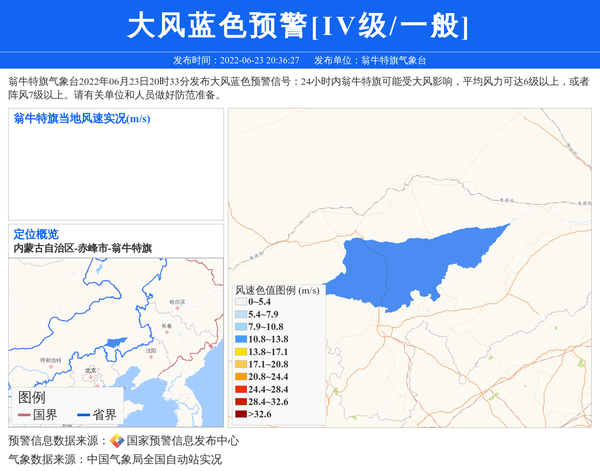Click the 国家预警信息发布中心 source link

pos(182,441)
